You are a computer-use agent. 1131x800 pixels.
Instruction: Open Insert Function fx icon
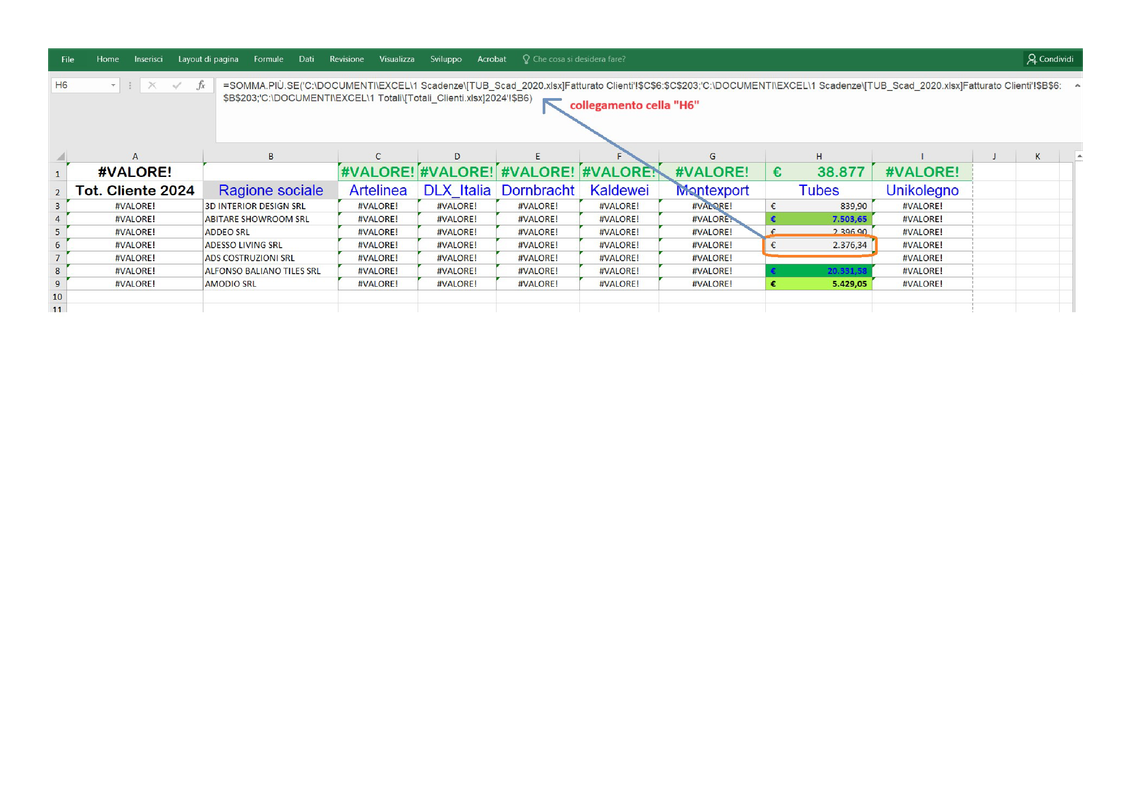point(201,85)
